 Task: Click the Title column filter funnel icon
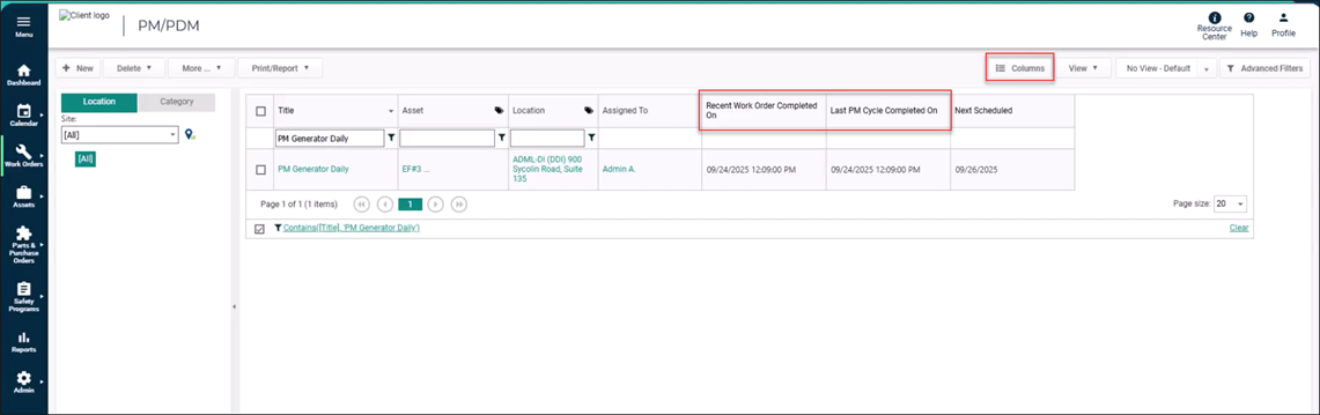(391, 138)
